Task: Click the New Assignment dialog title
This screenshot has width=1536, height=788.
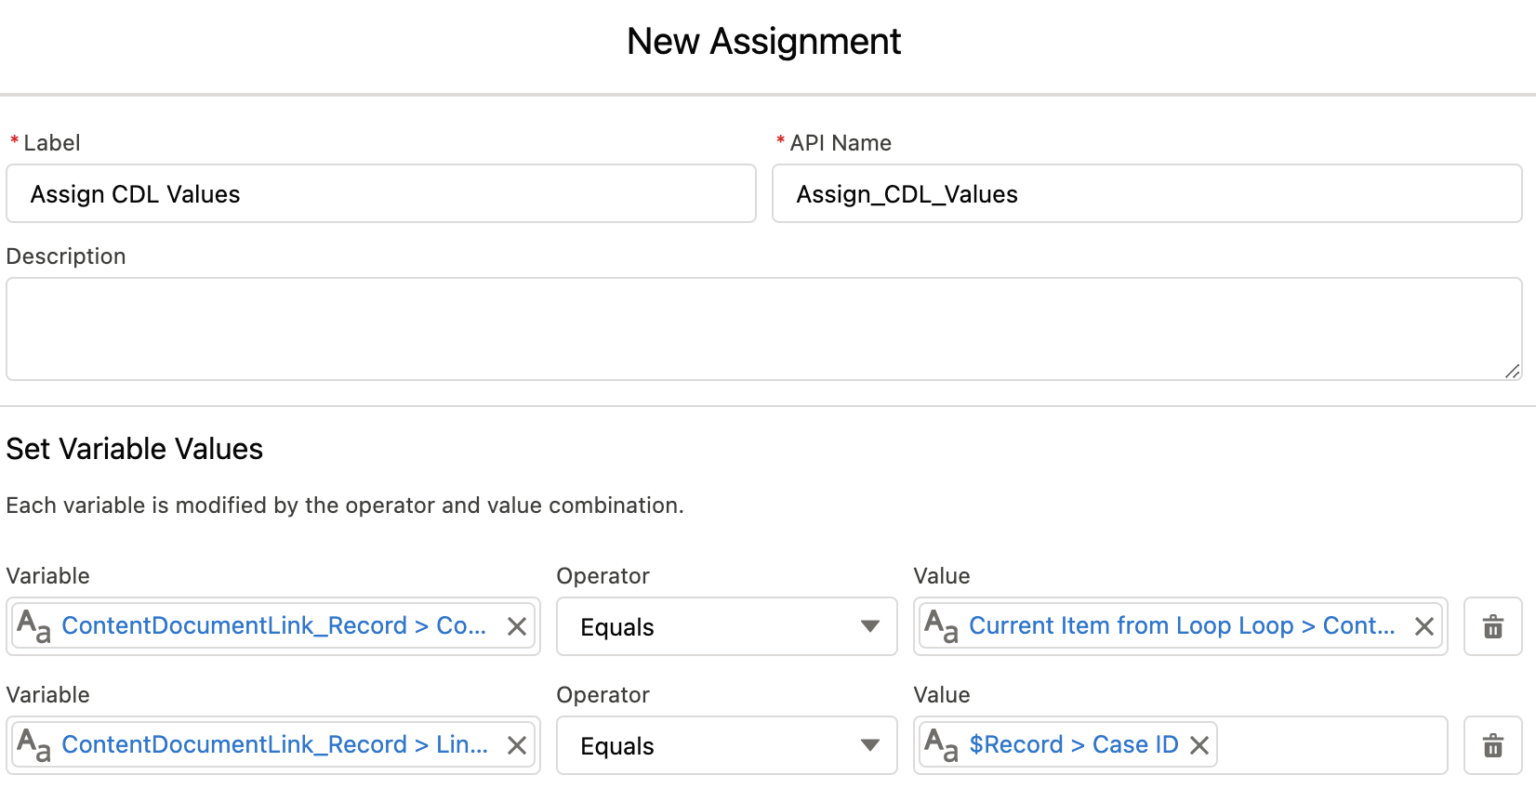Action: [764, 41]
